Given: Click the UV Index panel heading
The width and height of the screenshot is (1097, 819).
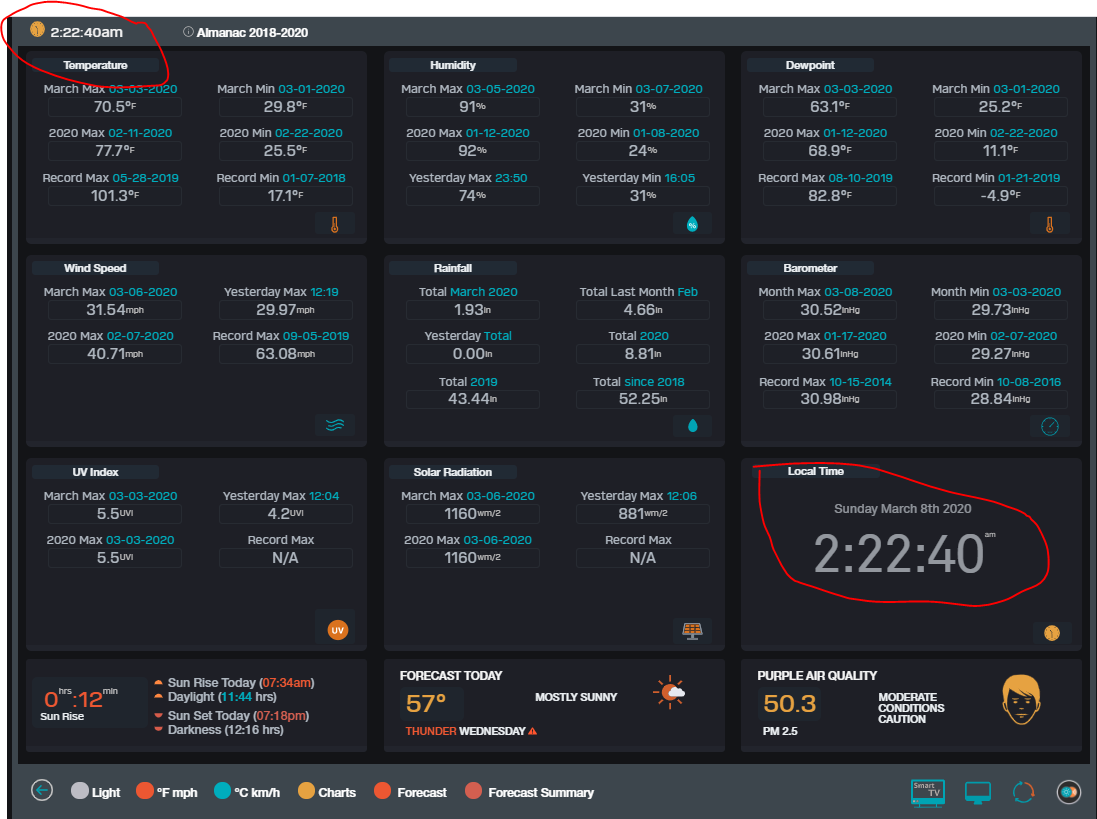Looking at the screenshot, I should pyautogui.click(x=95, y=472).
